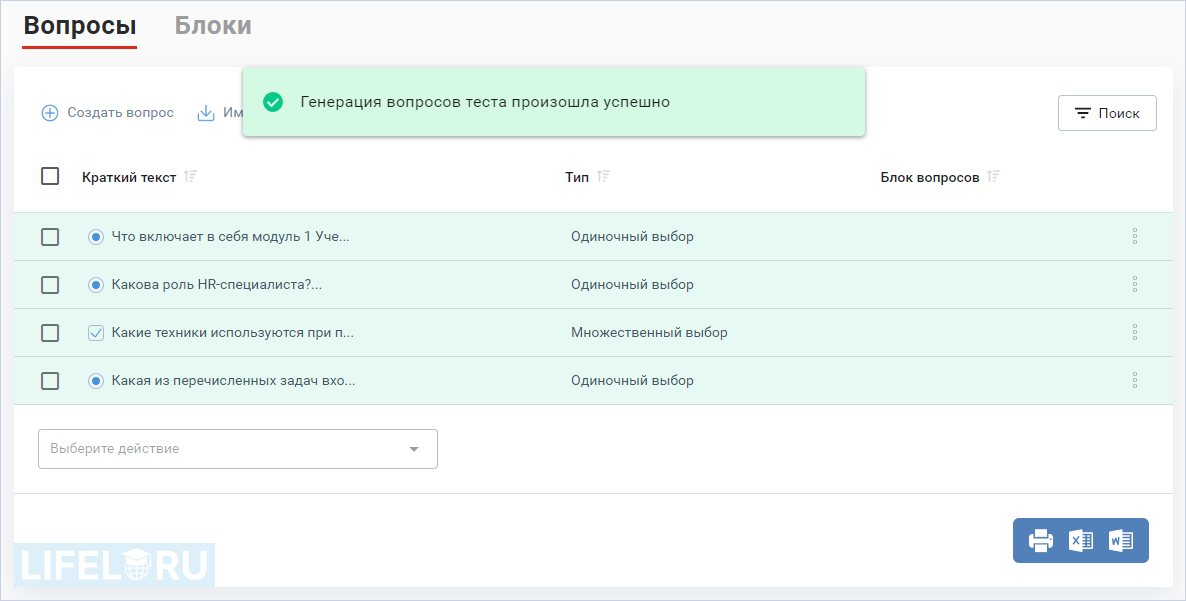The height and width of the screenshot is (601, 1186).
Task: Click Создать вопрос button
Action: click(108, 113)
